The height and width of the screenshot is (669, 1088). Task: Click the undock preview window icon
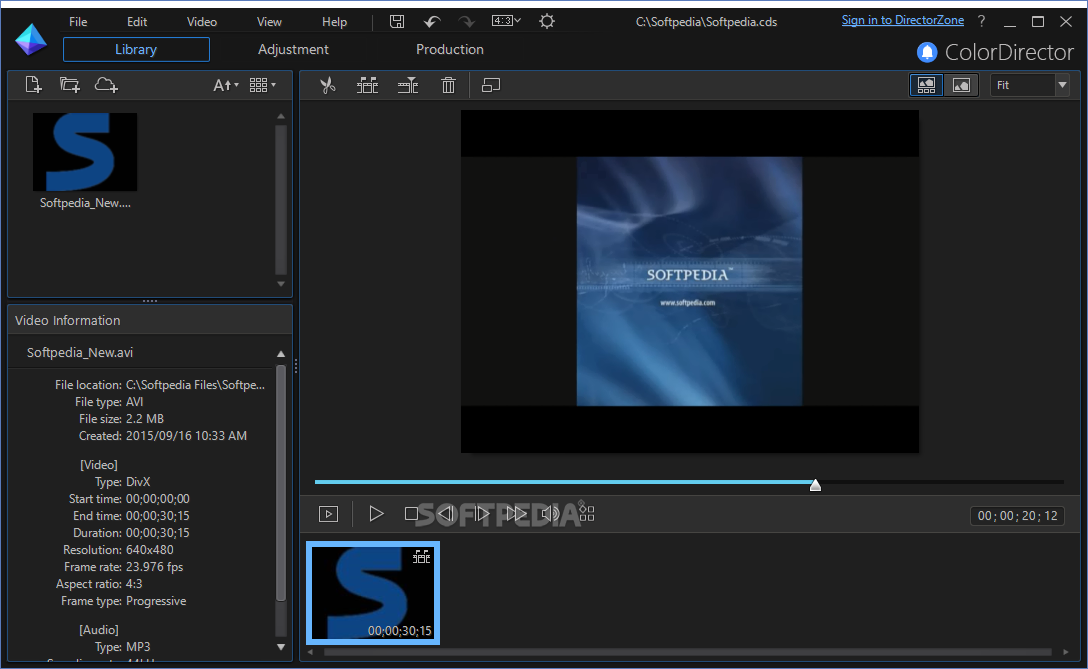pyautogui.click(x=491, y=85)
